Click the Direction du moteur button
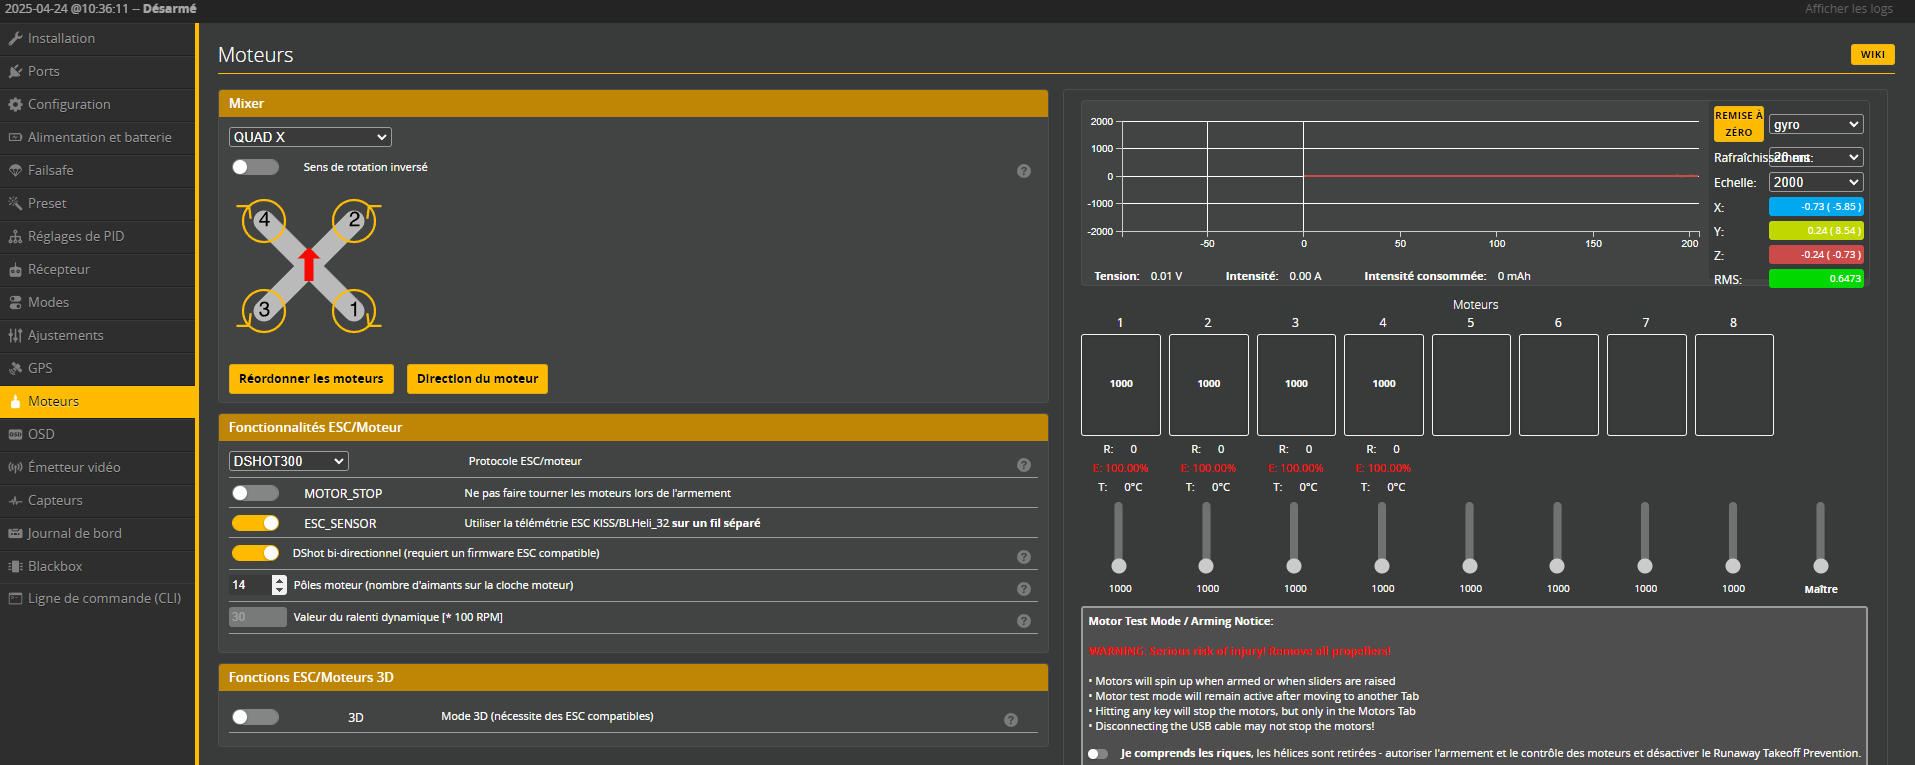The image size is (1915, 765). [477, 379]
